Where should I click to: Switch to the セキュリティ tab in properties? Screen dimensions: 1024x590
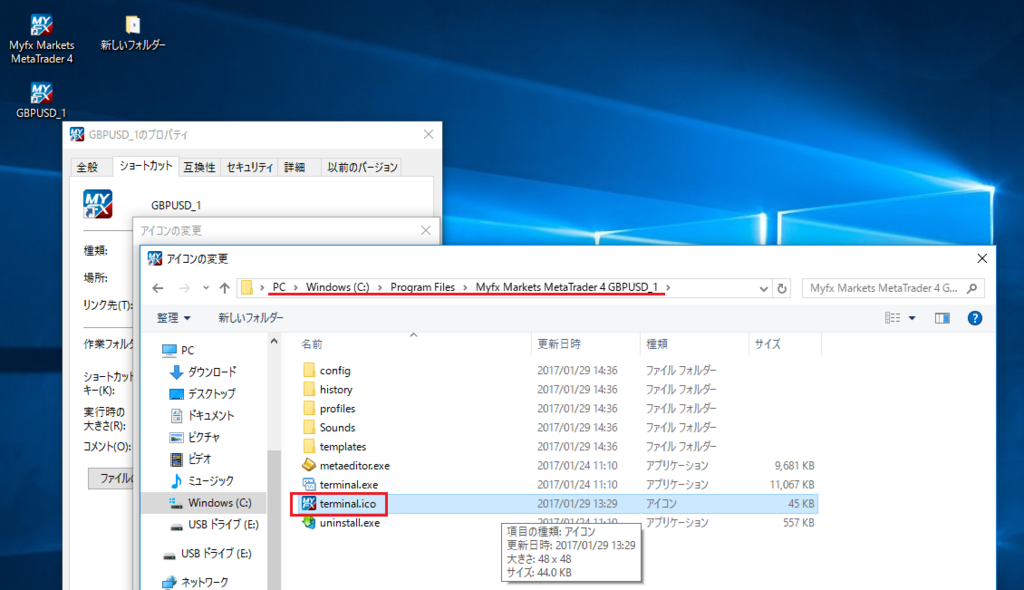point(249,167)
